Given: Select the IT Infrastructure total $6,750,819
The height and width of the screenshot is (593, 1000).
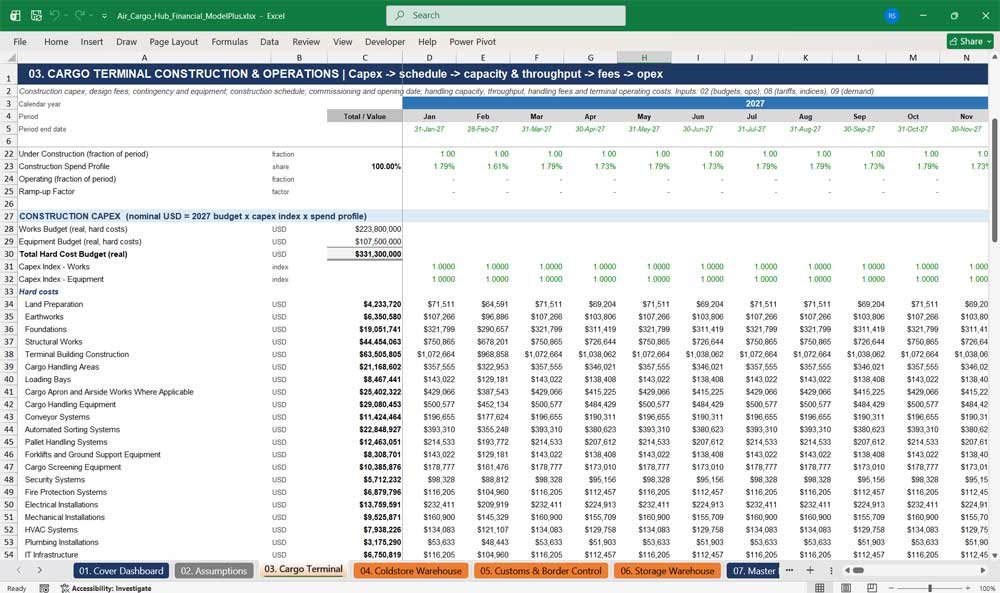Looking at the screenshot, I should (365, 555).
